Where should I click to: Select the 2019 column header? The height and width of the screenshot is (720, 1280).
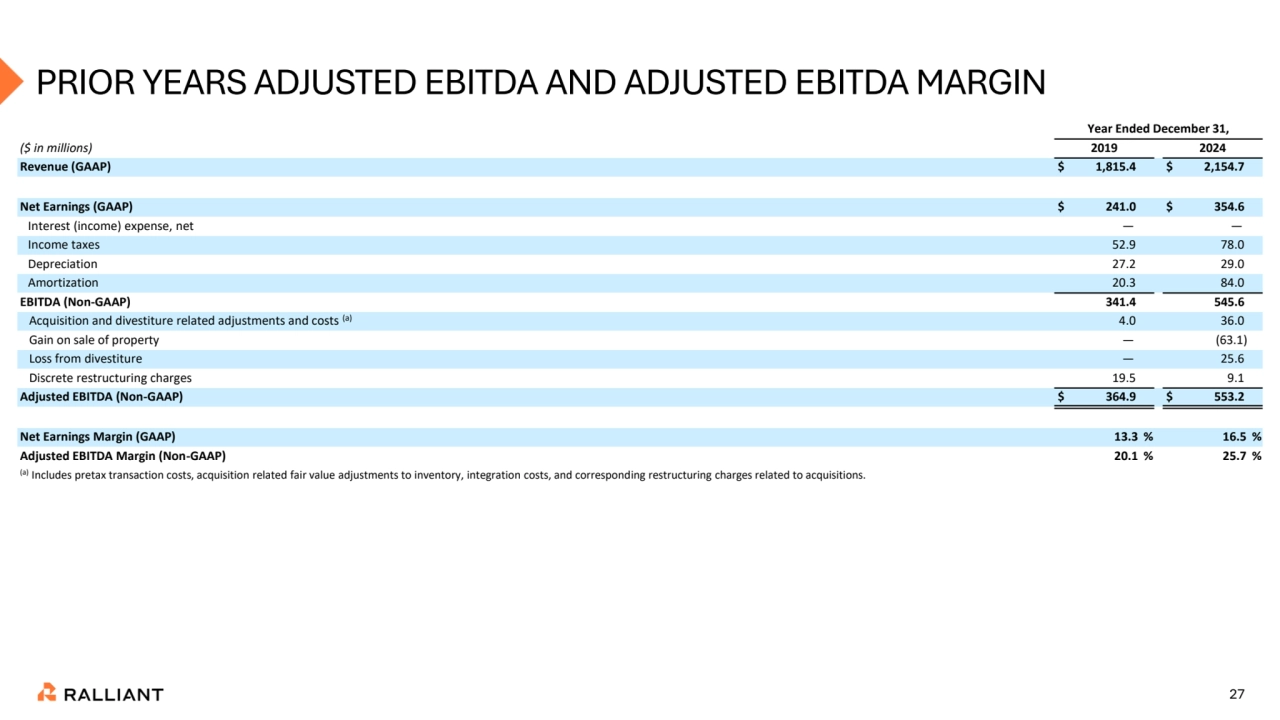pyautogui.click(x=1104, y=148)
